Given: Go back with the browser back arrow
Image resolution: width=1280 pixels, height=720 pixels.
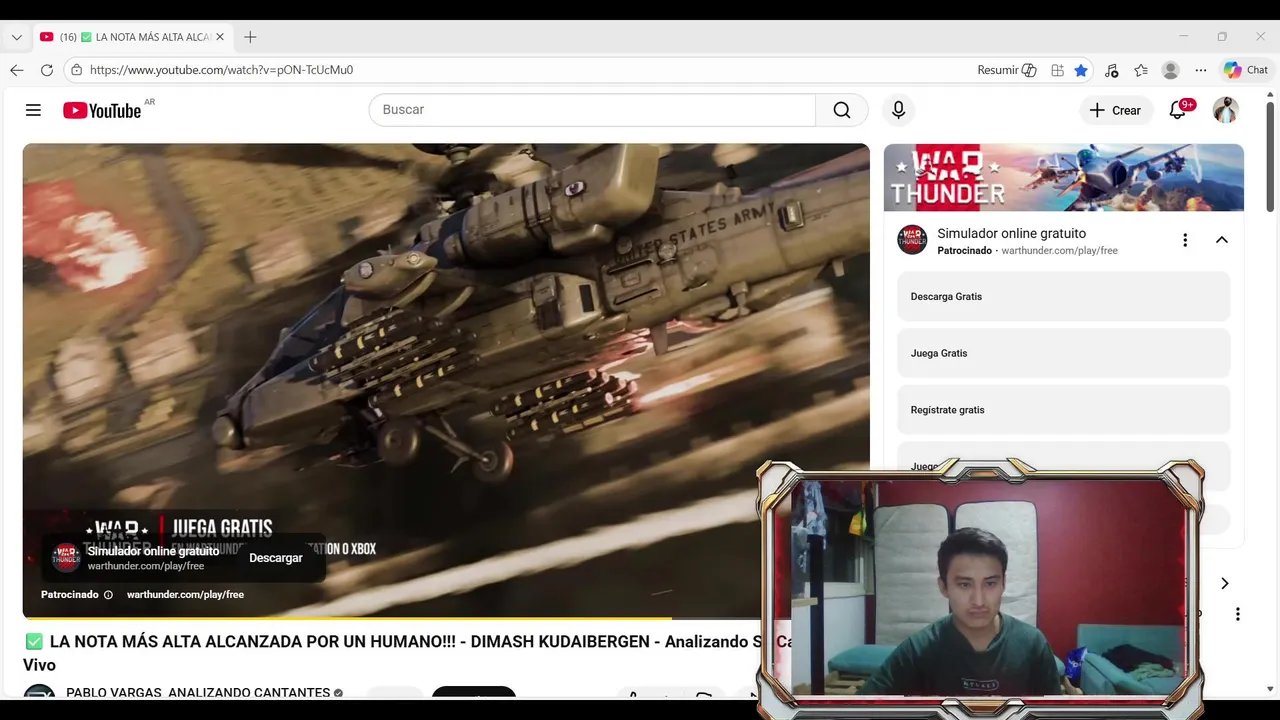Looking at the screenshot, I should [x=17, y=70].
